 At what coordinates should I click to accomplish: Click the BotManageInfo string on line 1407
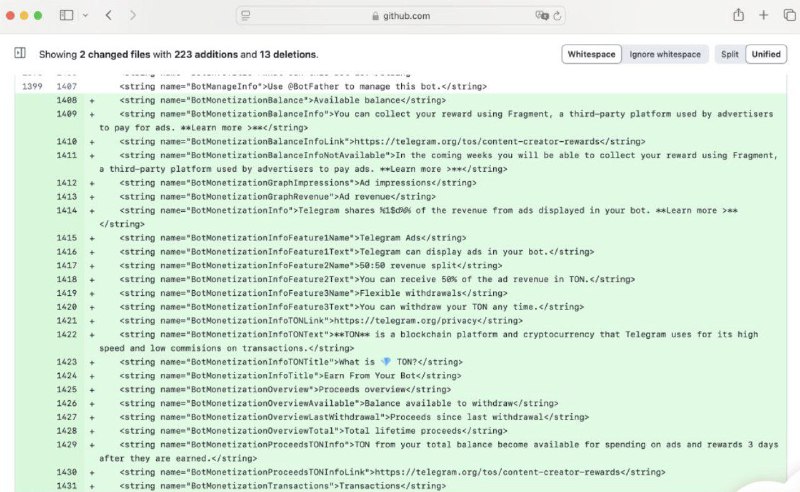[x=303, y=86]
